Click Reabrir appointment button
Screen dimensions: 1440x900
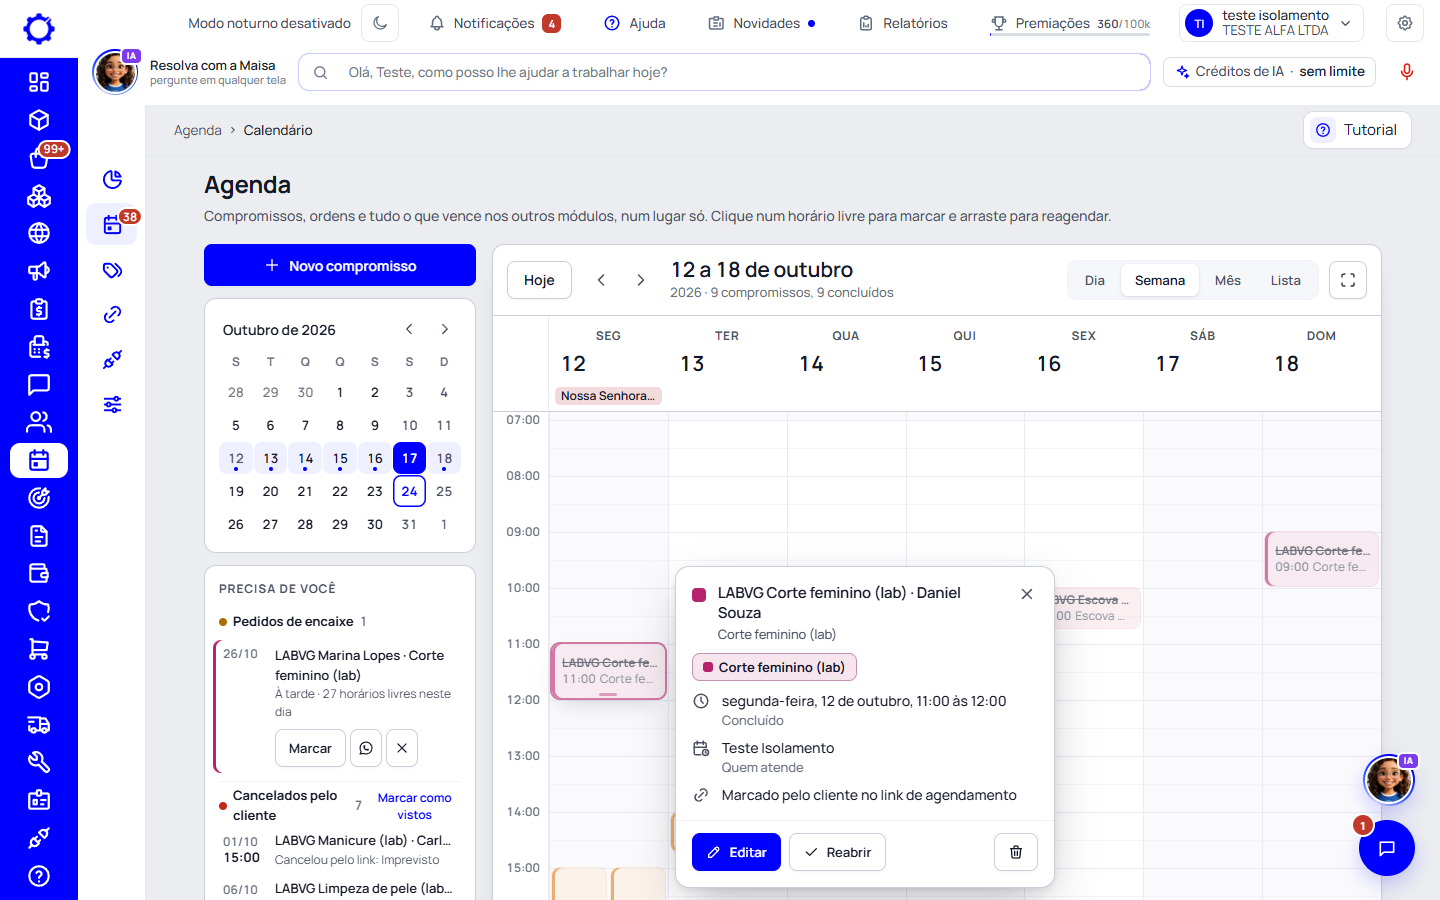[837, 852]
